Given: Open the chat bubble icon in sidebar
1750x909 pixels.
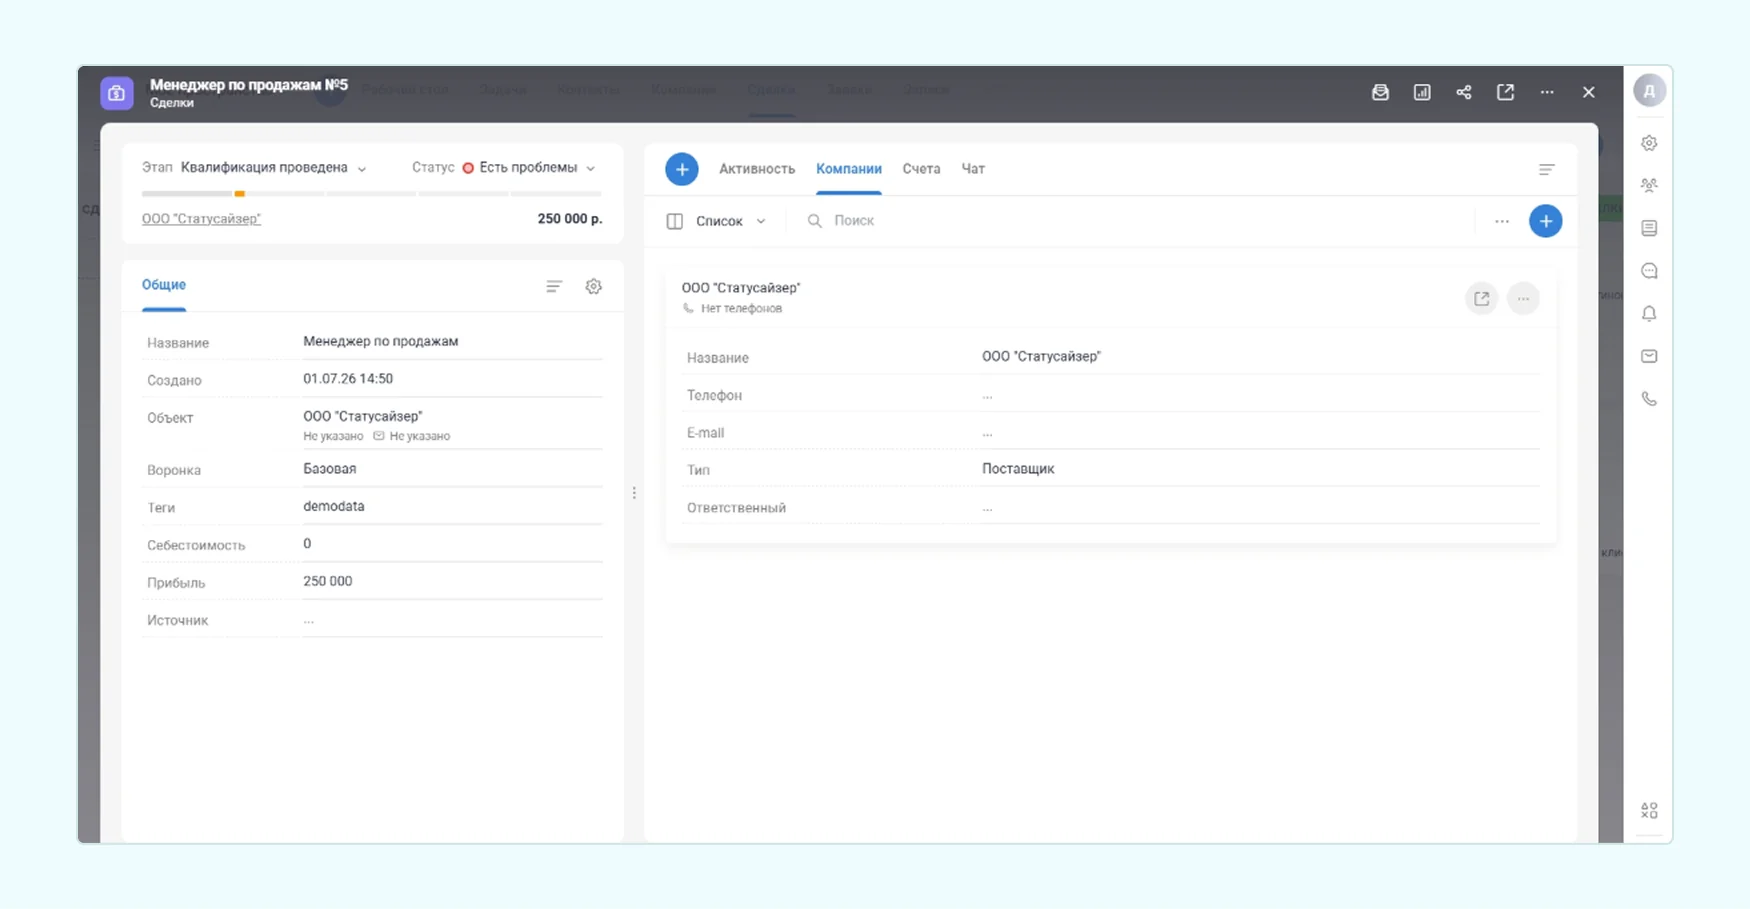Looking at the screenshot, I should (x=1650, y=271).
